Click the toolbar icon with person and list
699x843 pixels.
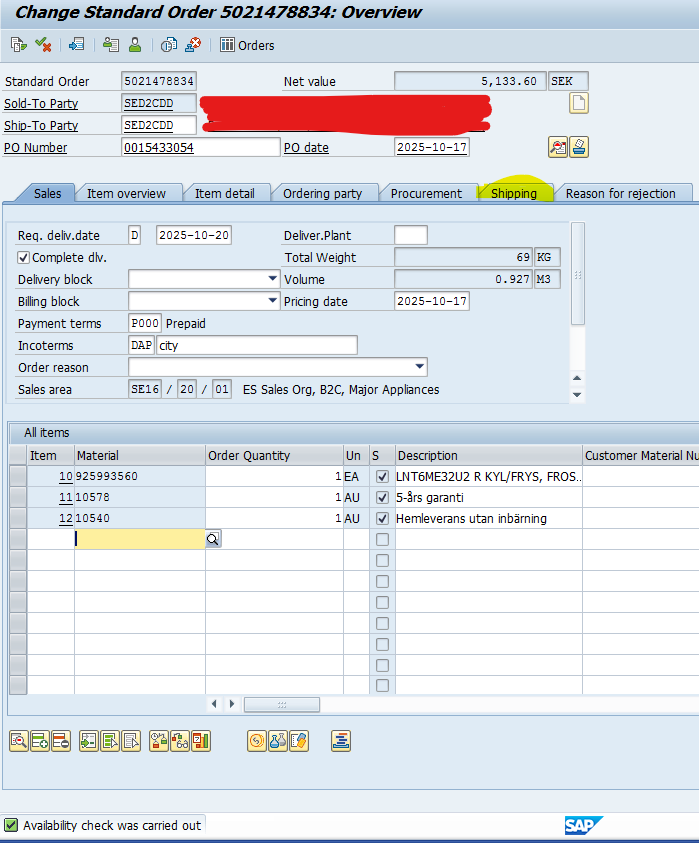pos(111,45)
